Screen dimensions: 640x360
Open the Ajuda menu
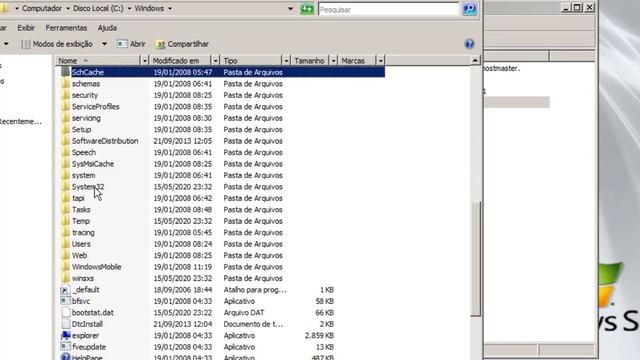click(107, 28)
